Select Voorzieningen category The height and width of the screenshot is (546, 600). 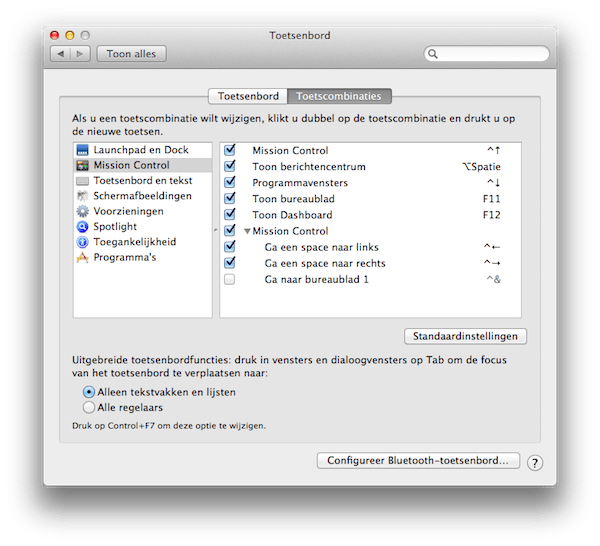pos(143,211)
